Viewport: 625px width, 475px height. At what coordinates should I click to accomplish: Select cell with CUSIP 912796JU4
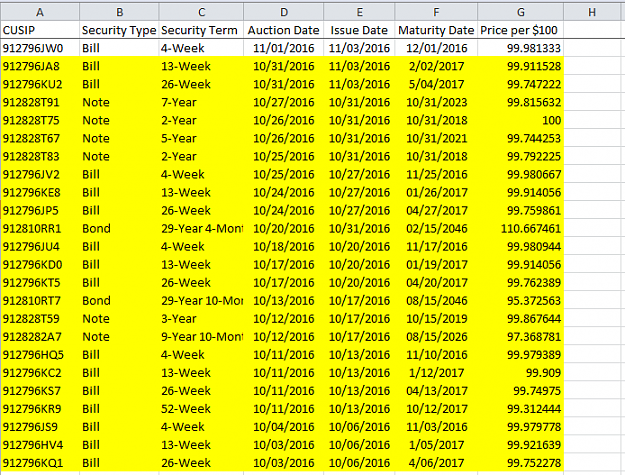[40, 246]
